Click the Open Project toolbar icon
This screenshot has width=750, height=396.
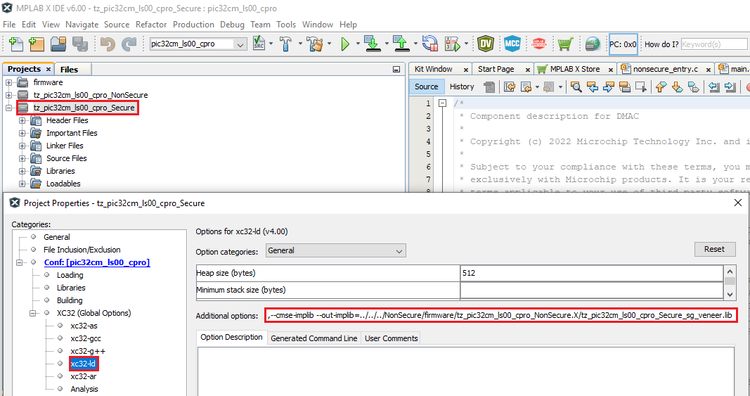point(58,44)
